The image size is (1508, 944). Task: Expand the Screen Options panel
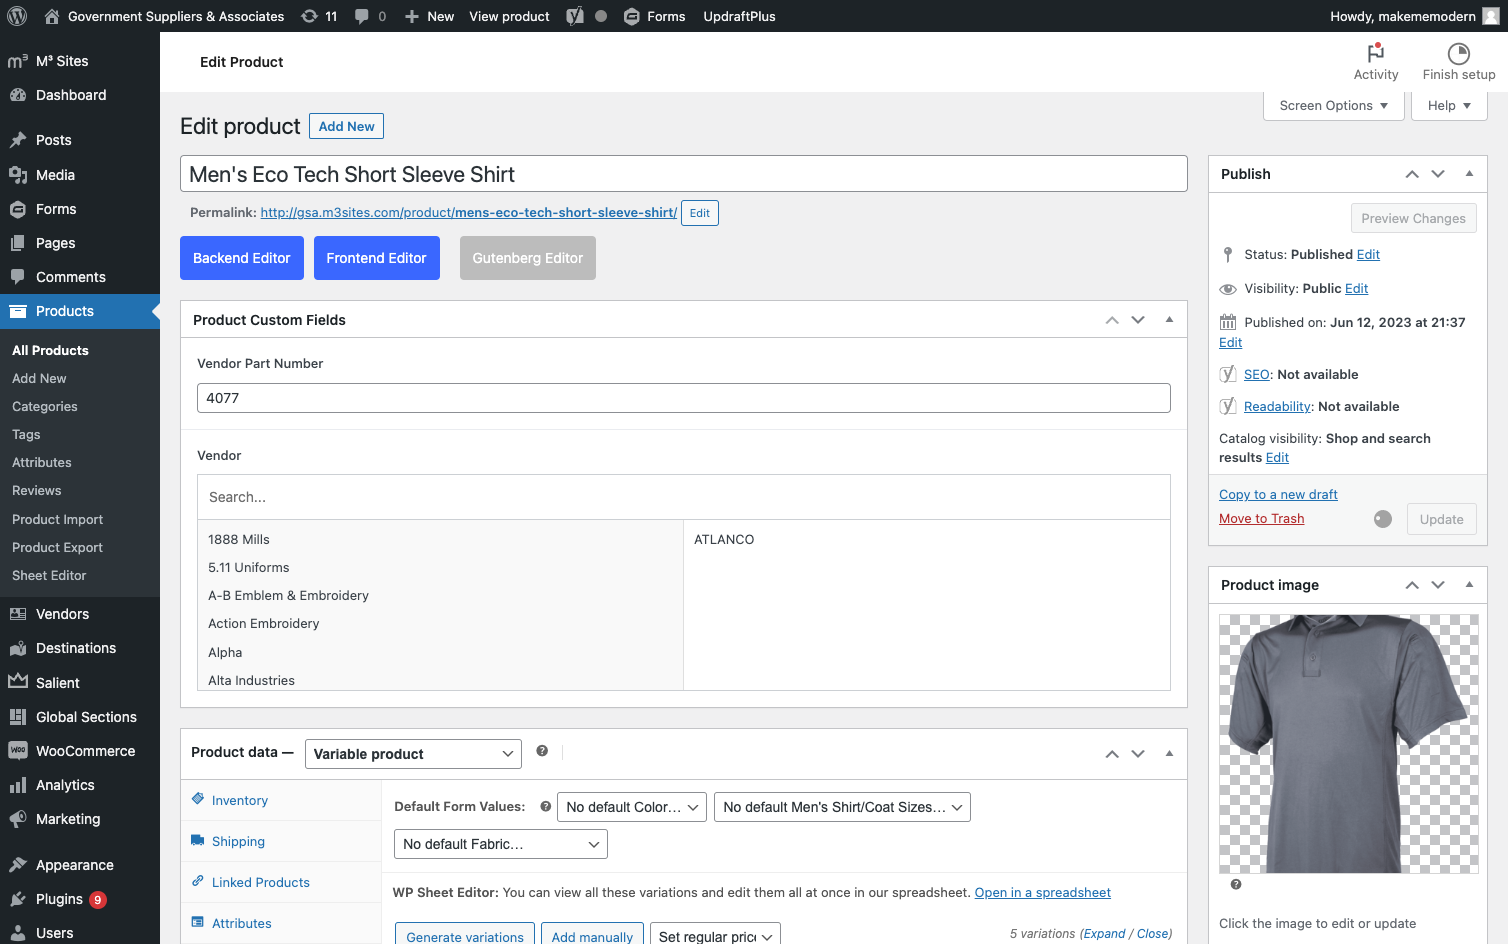(1334, 106)
